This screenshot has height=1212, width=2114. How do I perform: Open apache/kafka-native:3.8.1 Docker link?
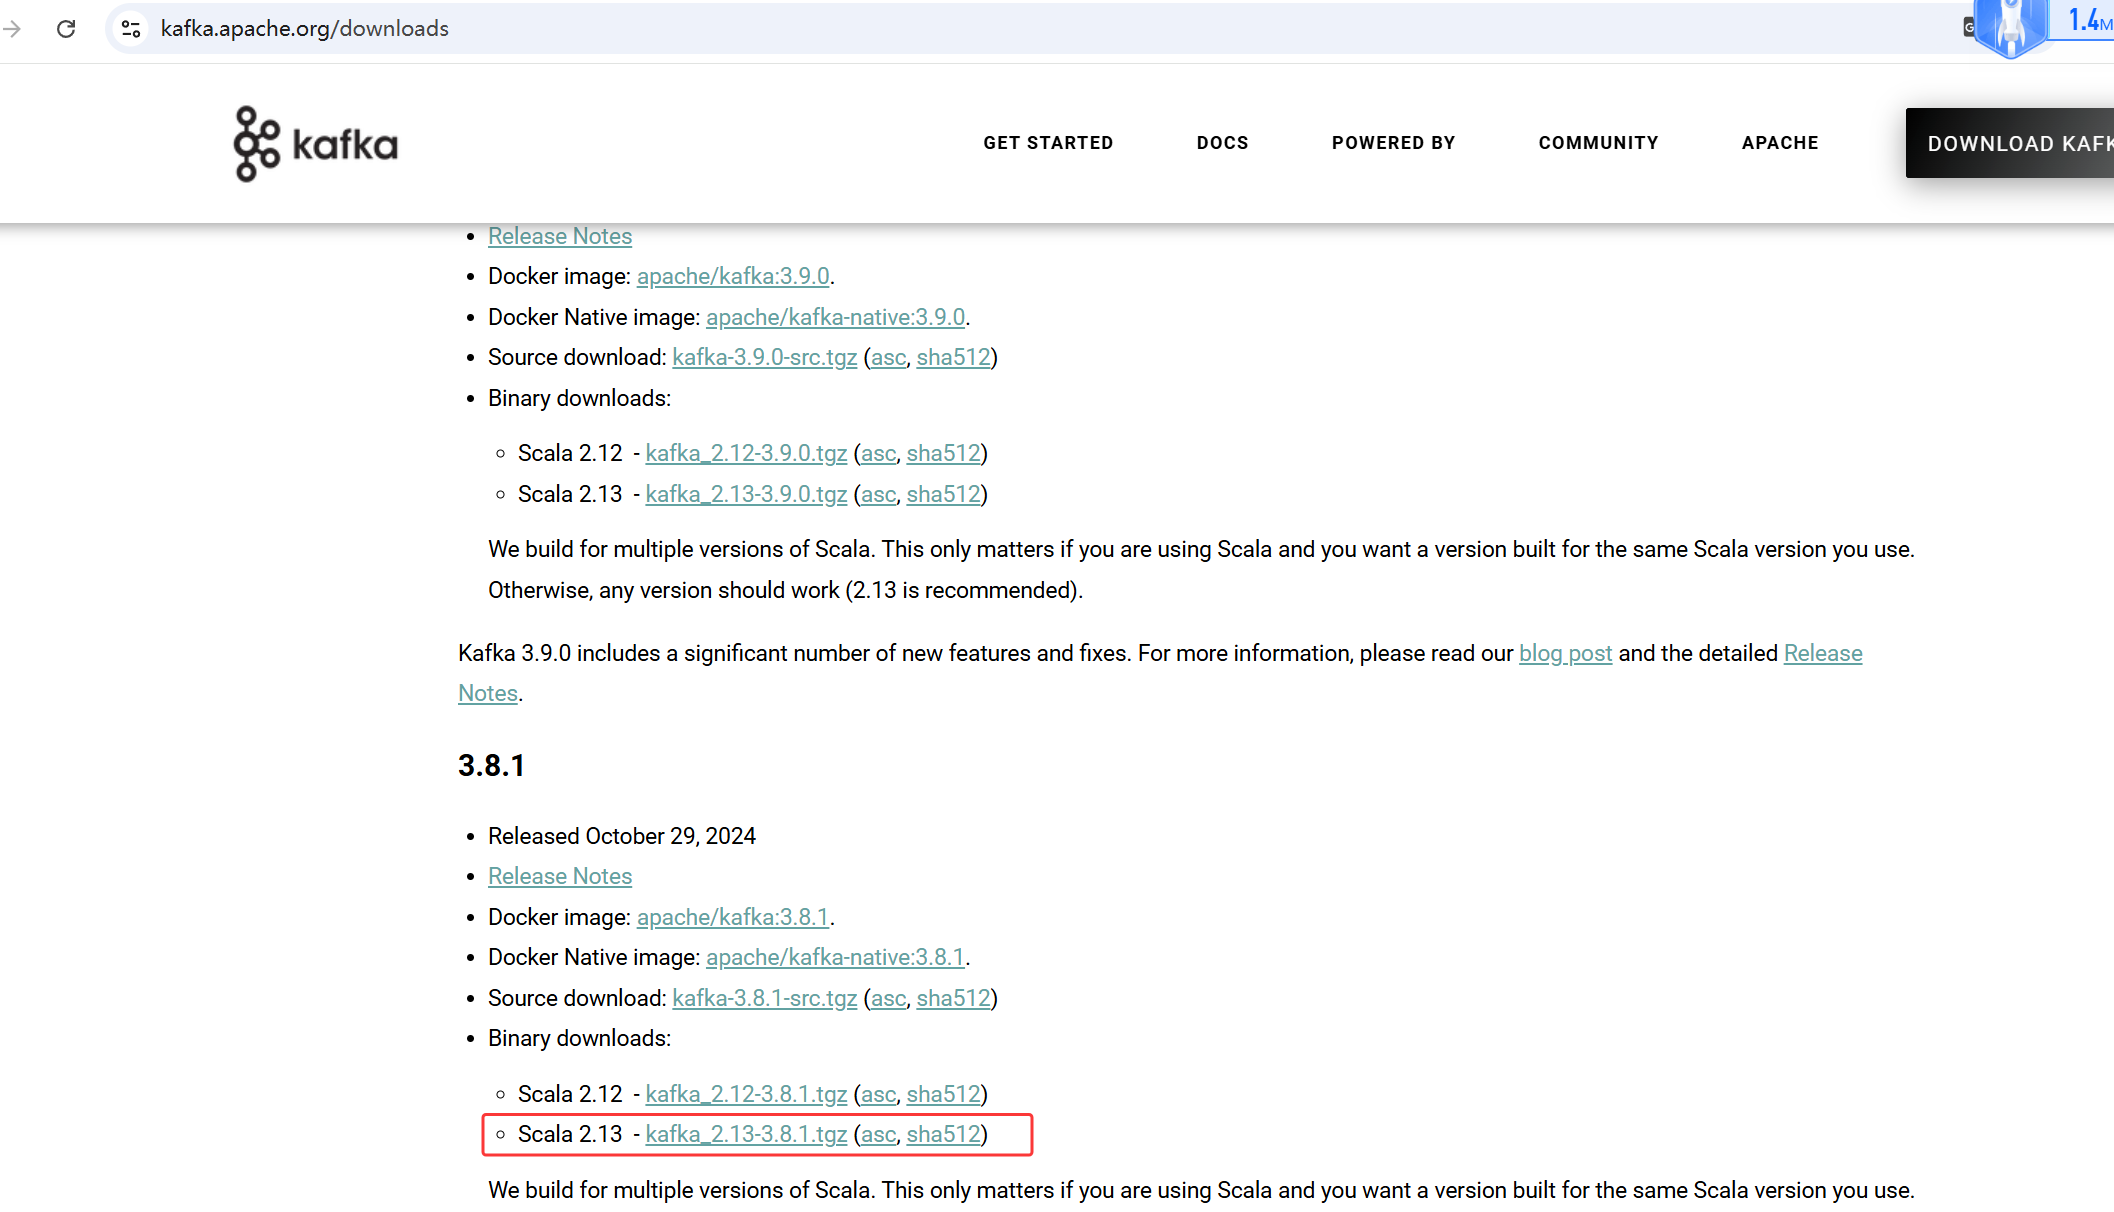(x=835, y=957)
